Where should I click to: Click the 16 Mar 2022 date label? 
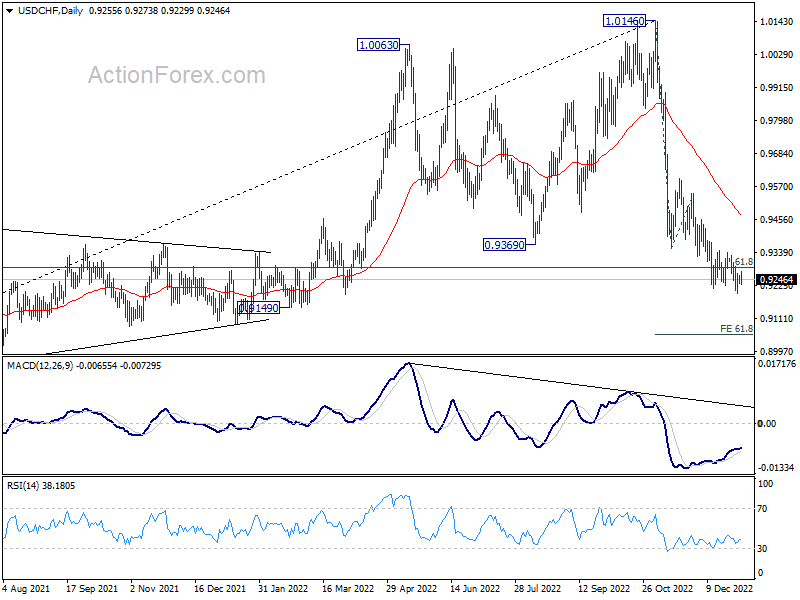pyautogui.click(x=348, y=589)
